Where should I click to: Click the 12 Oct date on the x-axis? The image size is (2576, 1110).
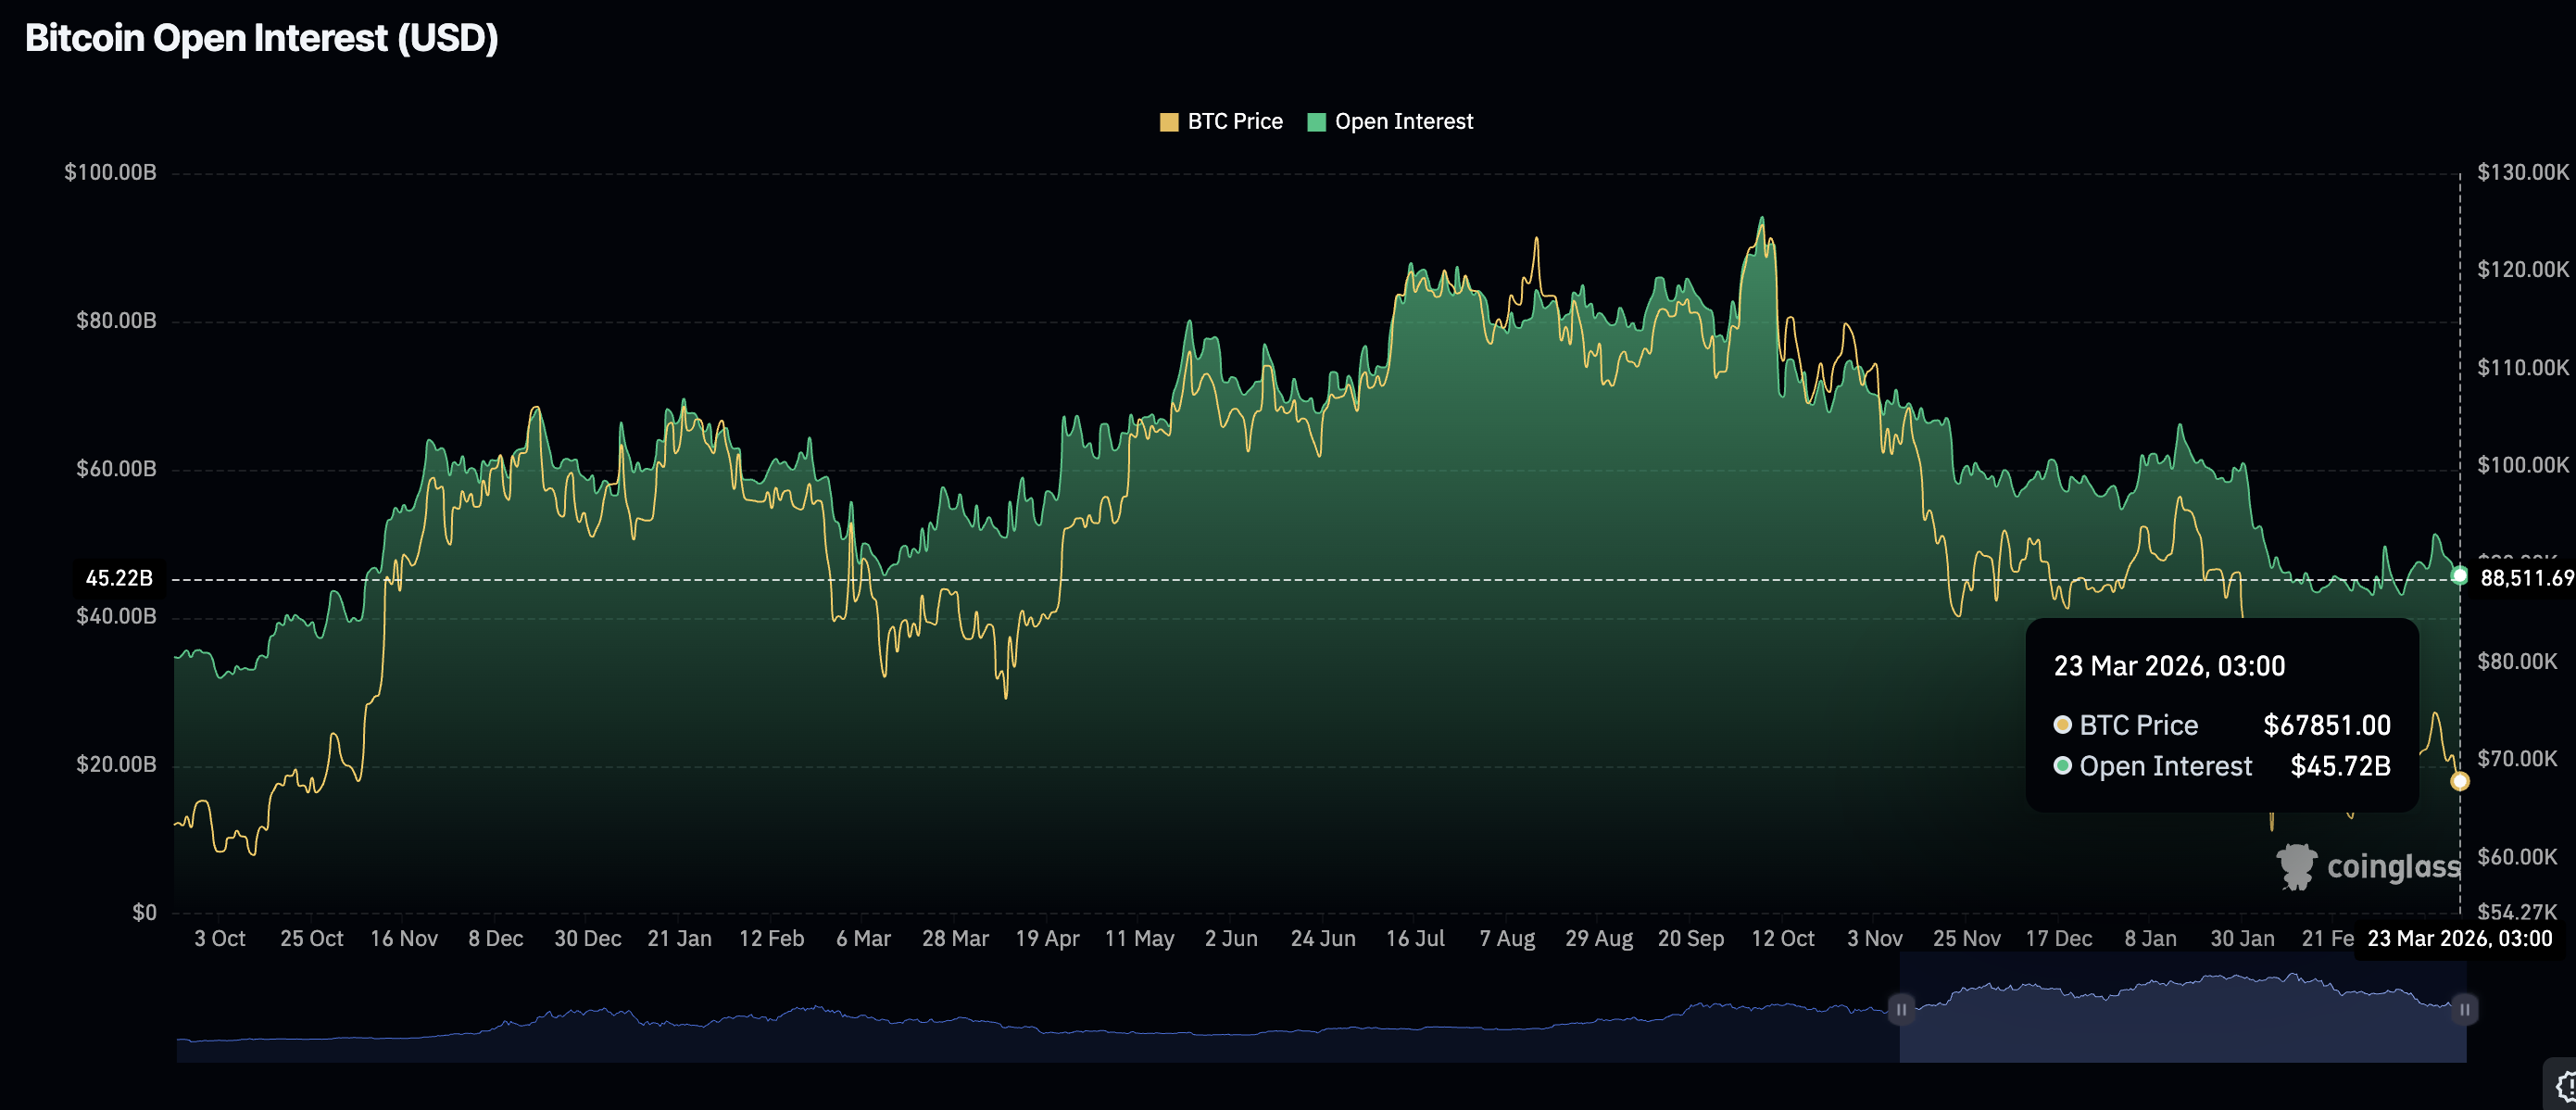tap(1782, 939)
